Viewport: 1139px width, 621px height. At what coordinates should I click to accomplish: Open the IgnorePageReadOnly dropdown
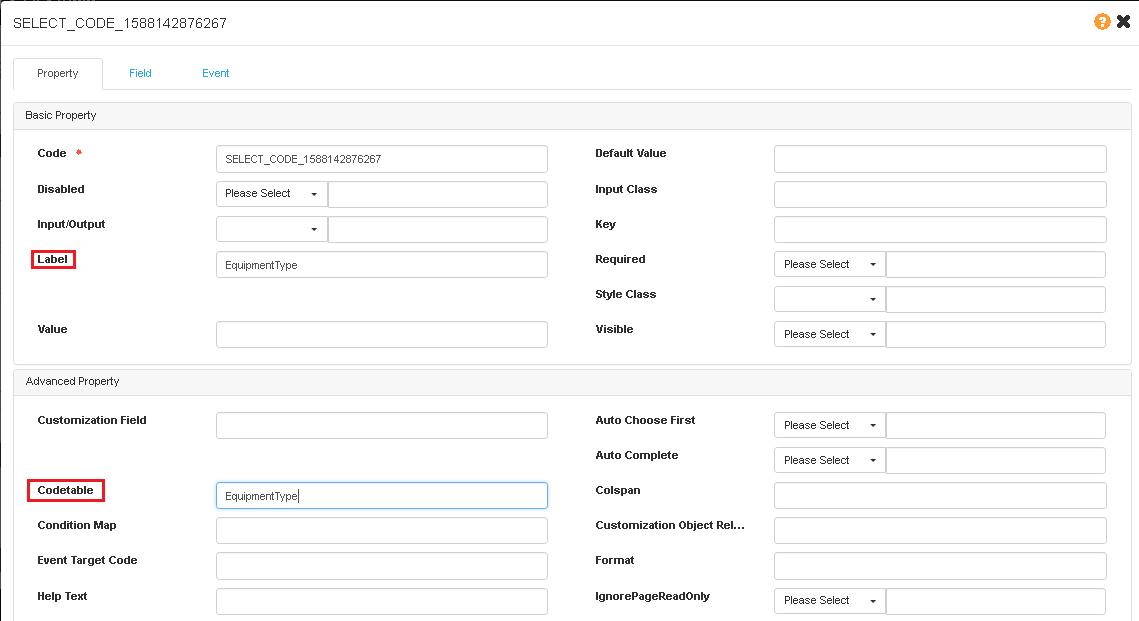(x=829, y=601)
